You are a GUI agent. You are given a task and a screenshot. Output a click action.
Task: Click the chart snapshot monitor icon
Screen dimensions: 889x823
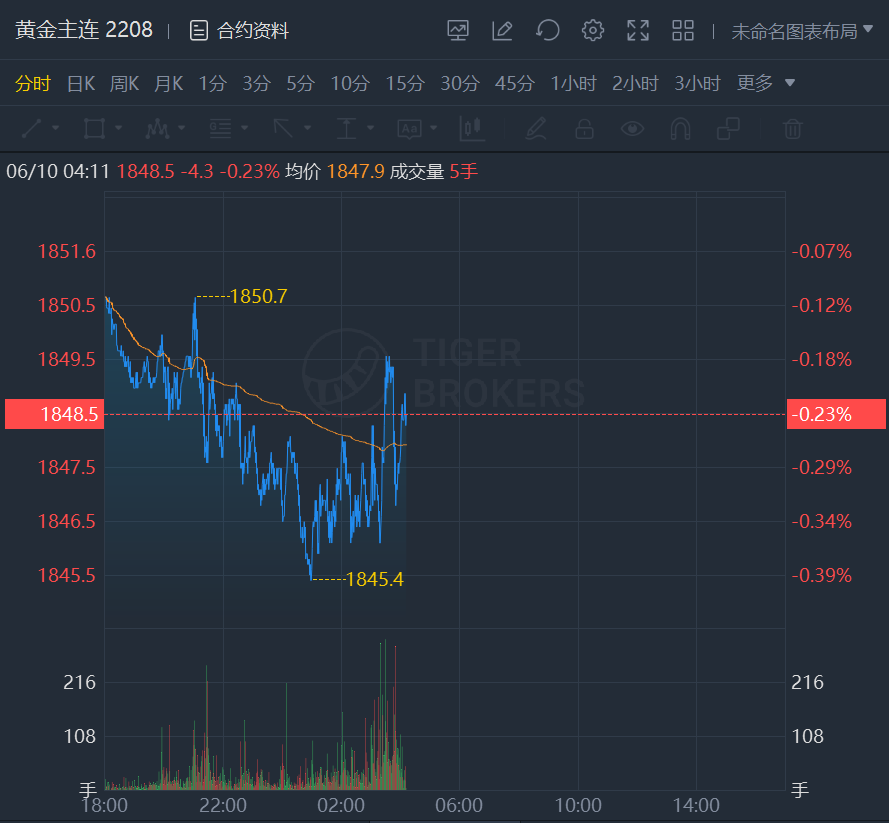(458, 31)
